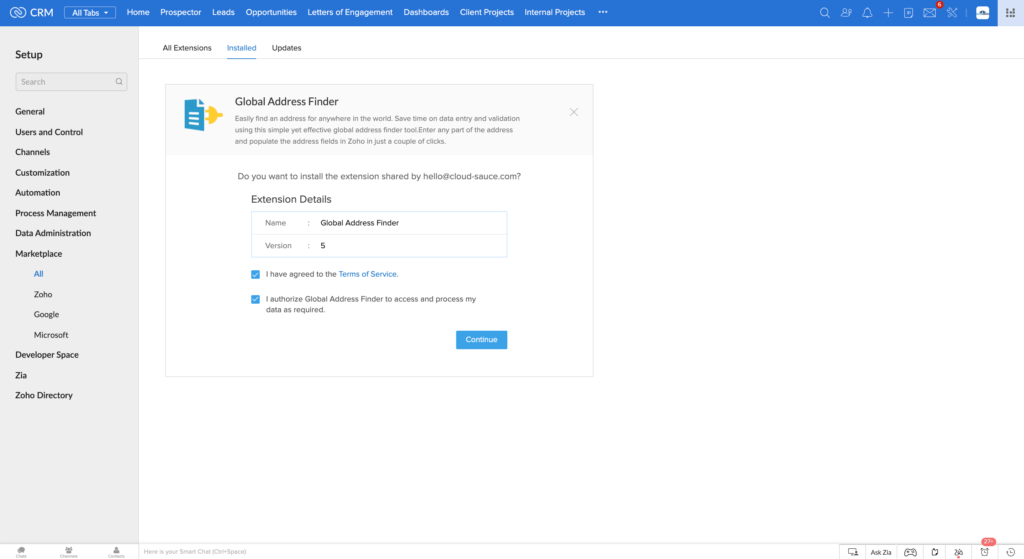Collapse the Marketplace section

39,253
